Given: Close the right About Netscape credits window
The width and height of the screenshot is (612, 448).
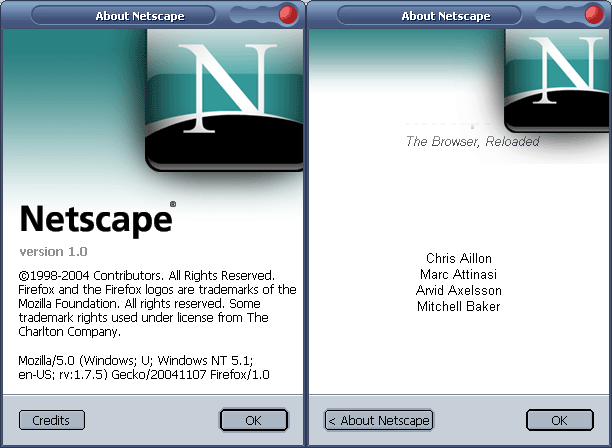Looking at the screenshot, I should click(x=594, y=15).
